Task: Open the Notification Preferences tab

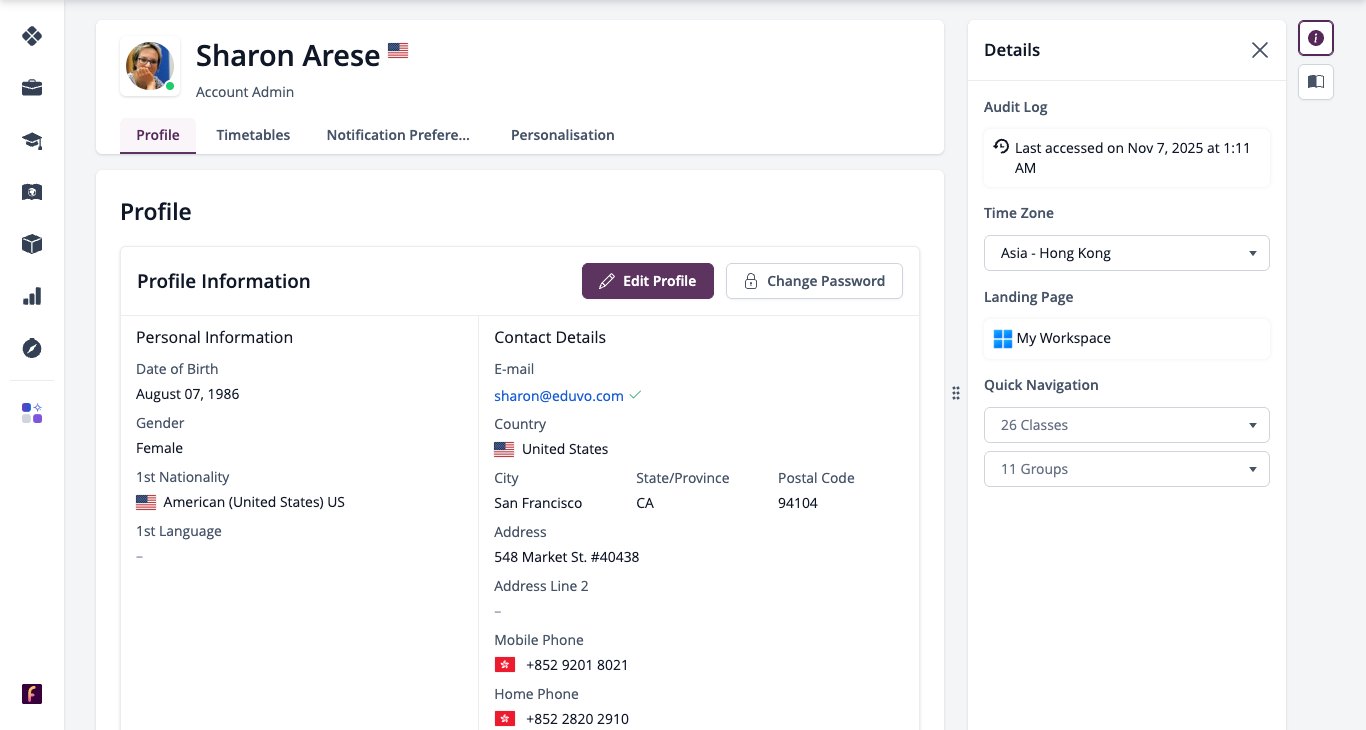Action: [x=398, y=135]
